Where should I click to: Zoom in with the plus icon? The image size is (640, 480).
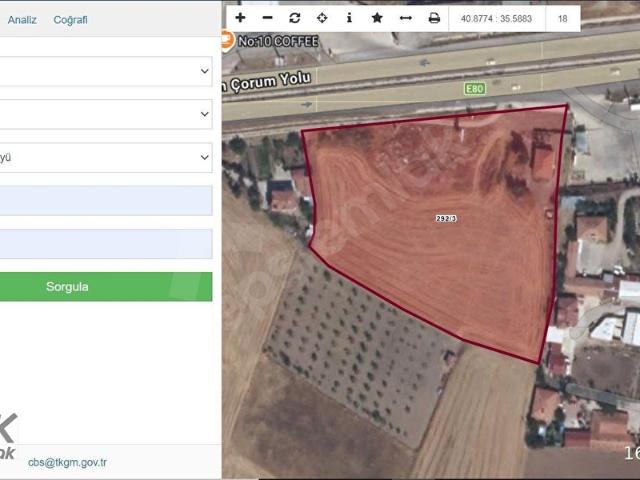(x=240, y=18)
